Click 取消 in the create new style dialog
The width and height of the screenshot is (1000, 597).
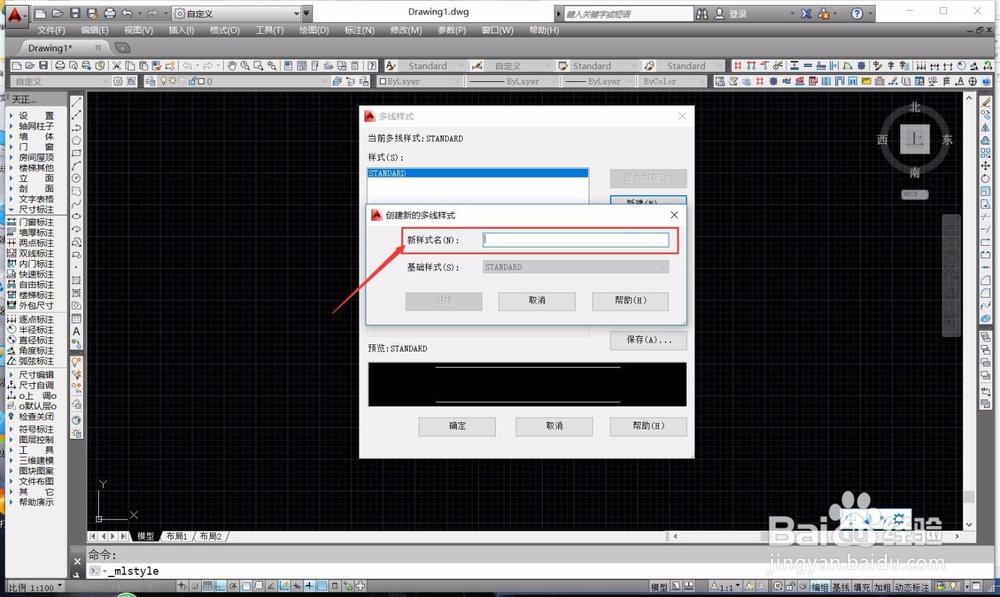click(537, 300)
